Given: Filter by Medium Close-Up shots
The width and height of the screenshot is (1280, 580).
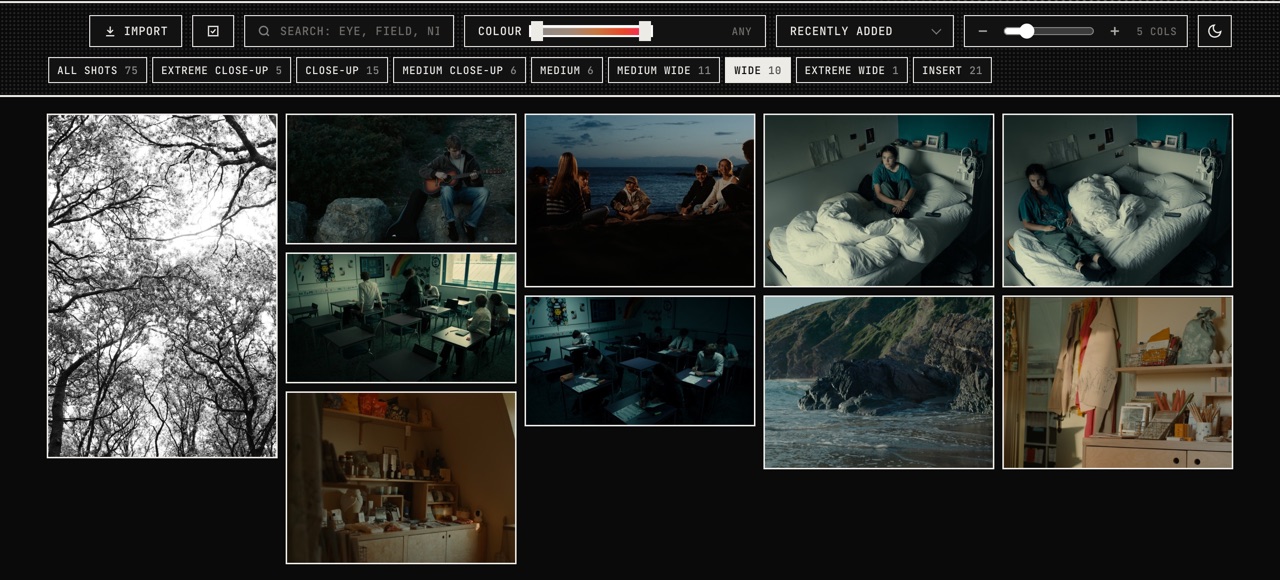Looking at the screenshot, I should tap(460, 70).
